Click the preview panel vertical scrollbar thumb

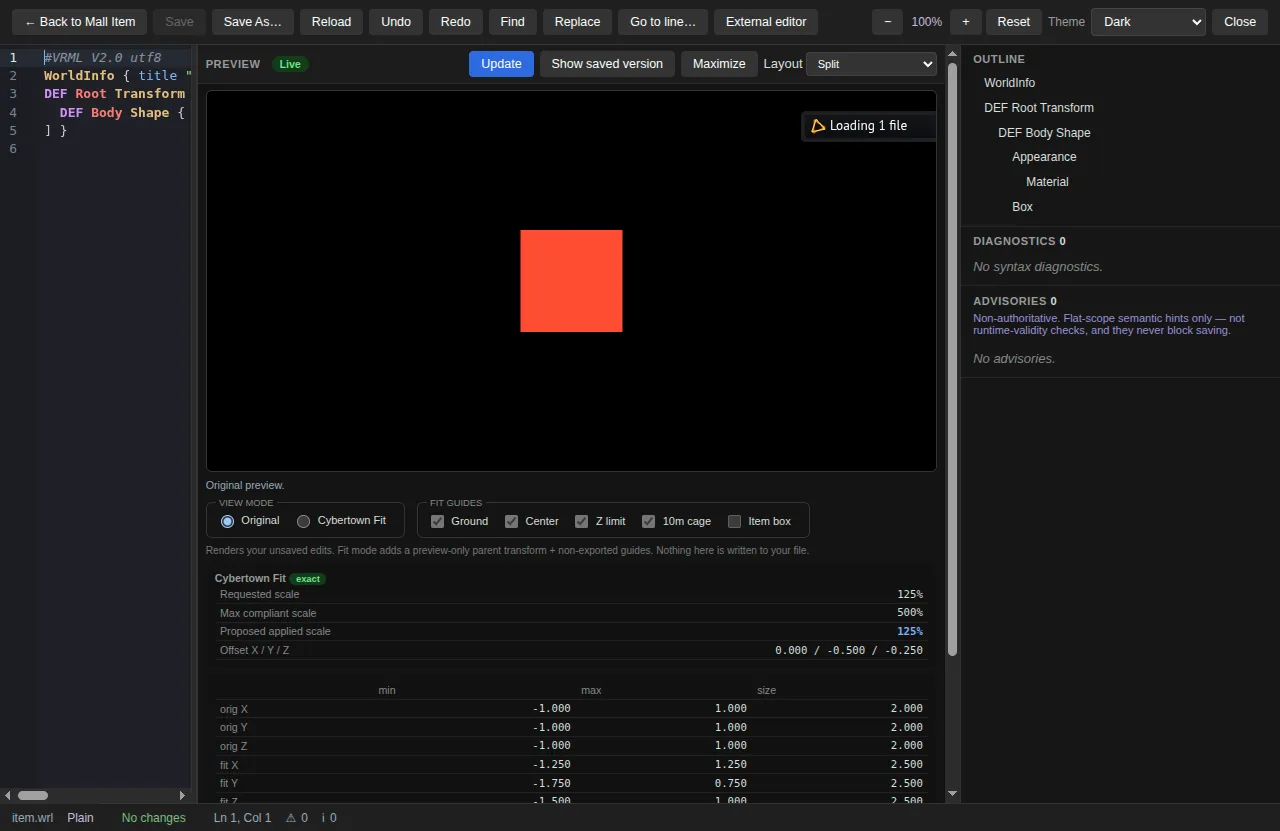[x=952, y=358]
